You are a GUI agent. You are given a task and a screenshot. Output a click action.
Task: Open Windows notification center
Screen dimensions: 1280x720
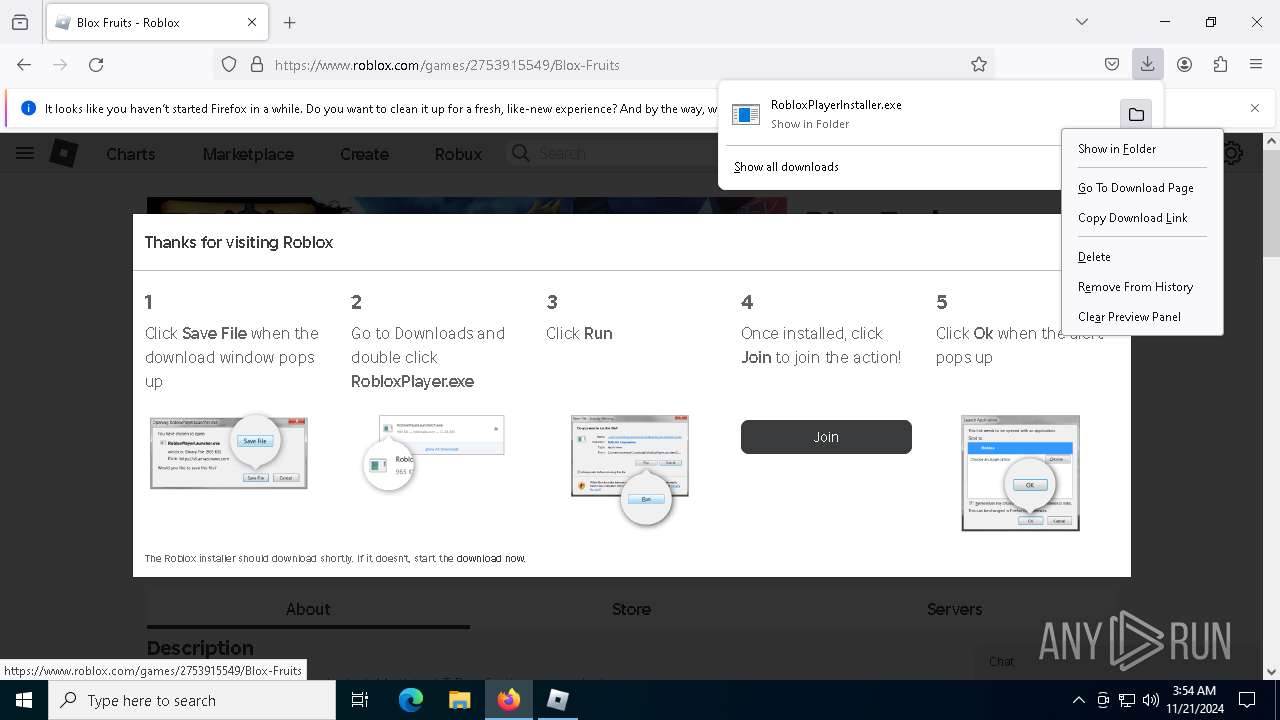1247,700
